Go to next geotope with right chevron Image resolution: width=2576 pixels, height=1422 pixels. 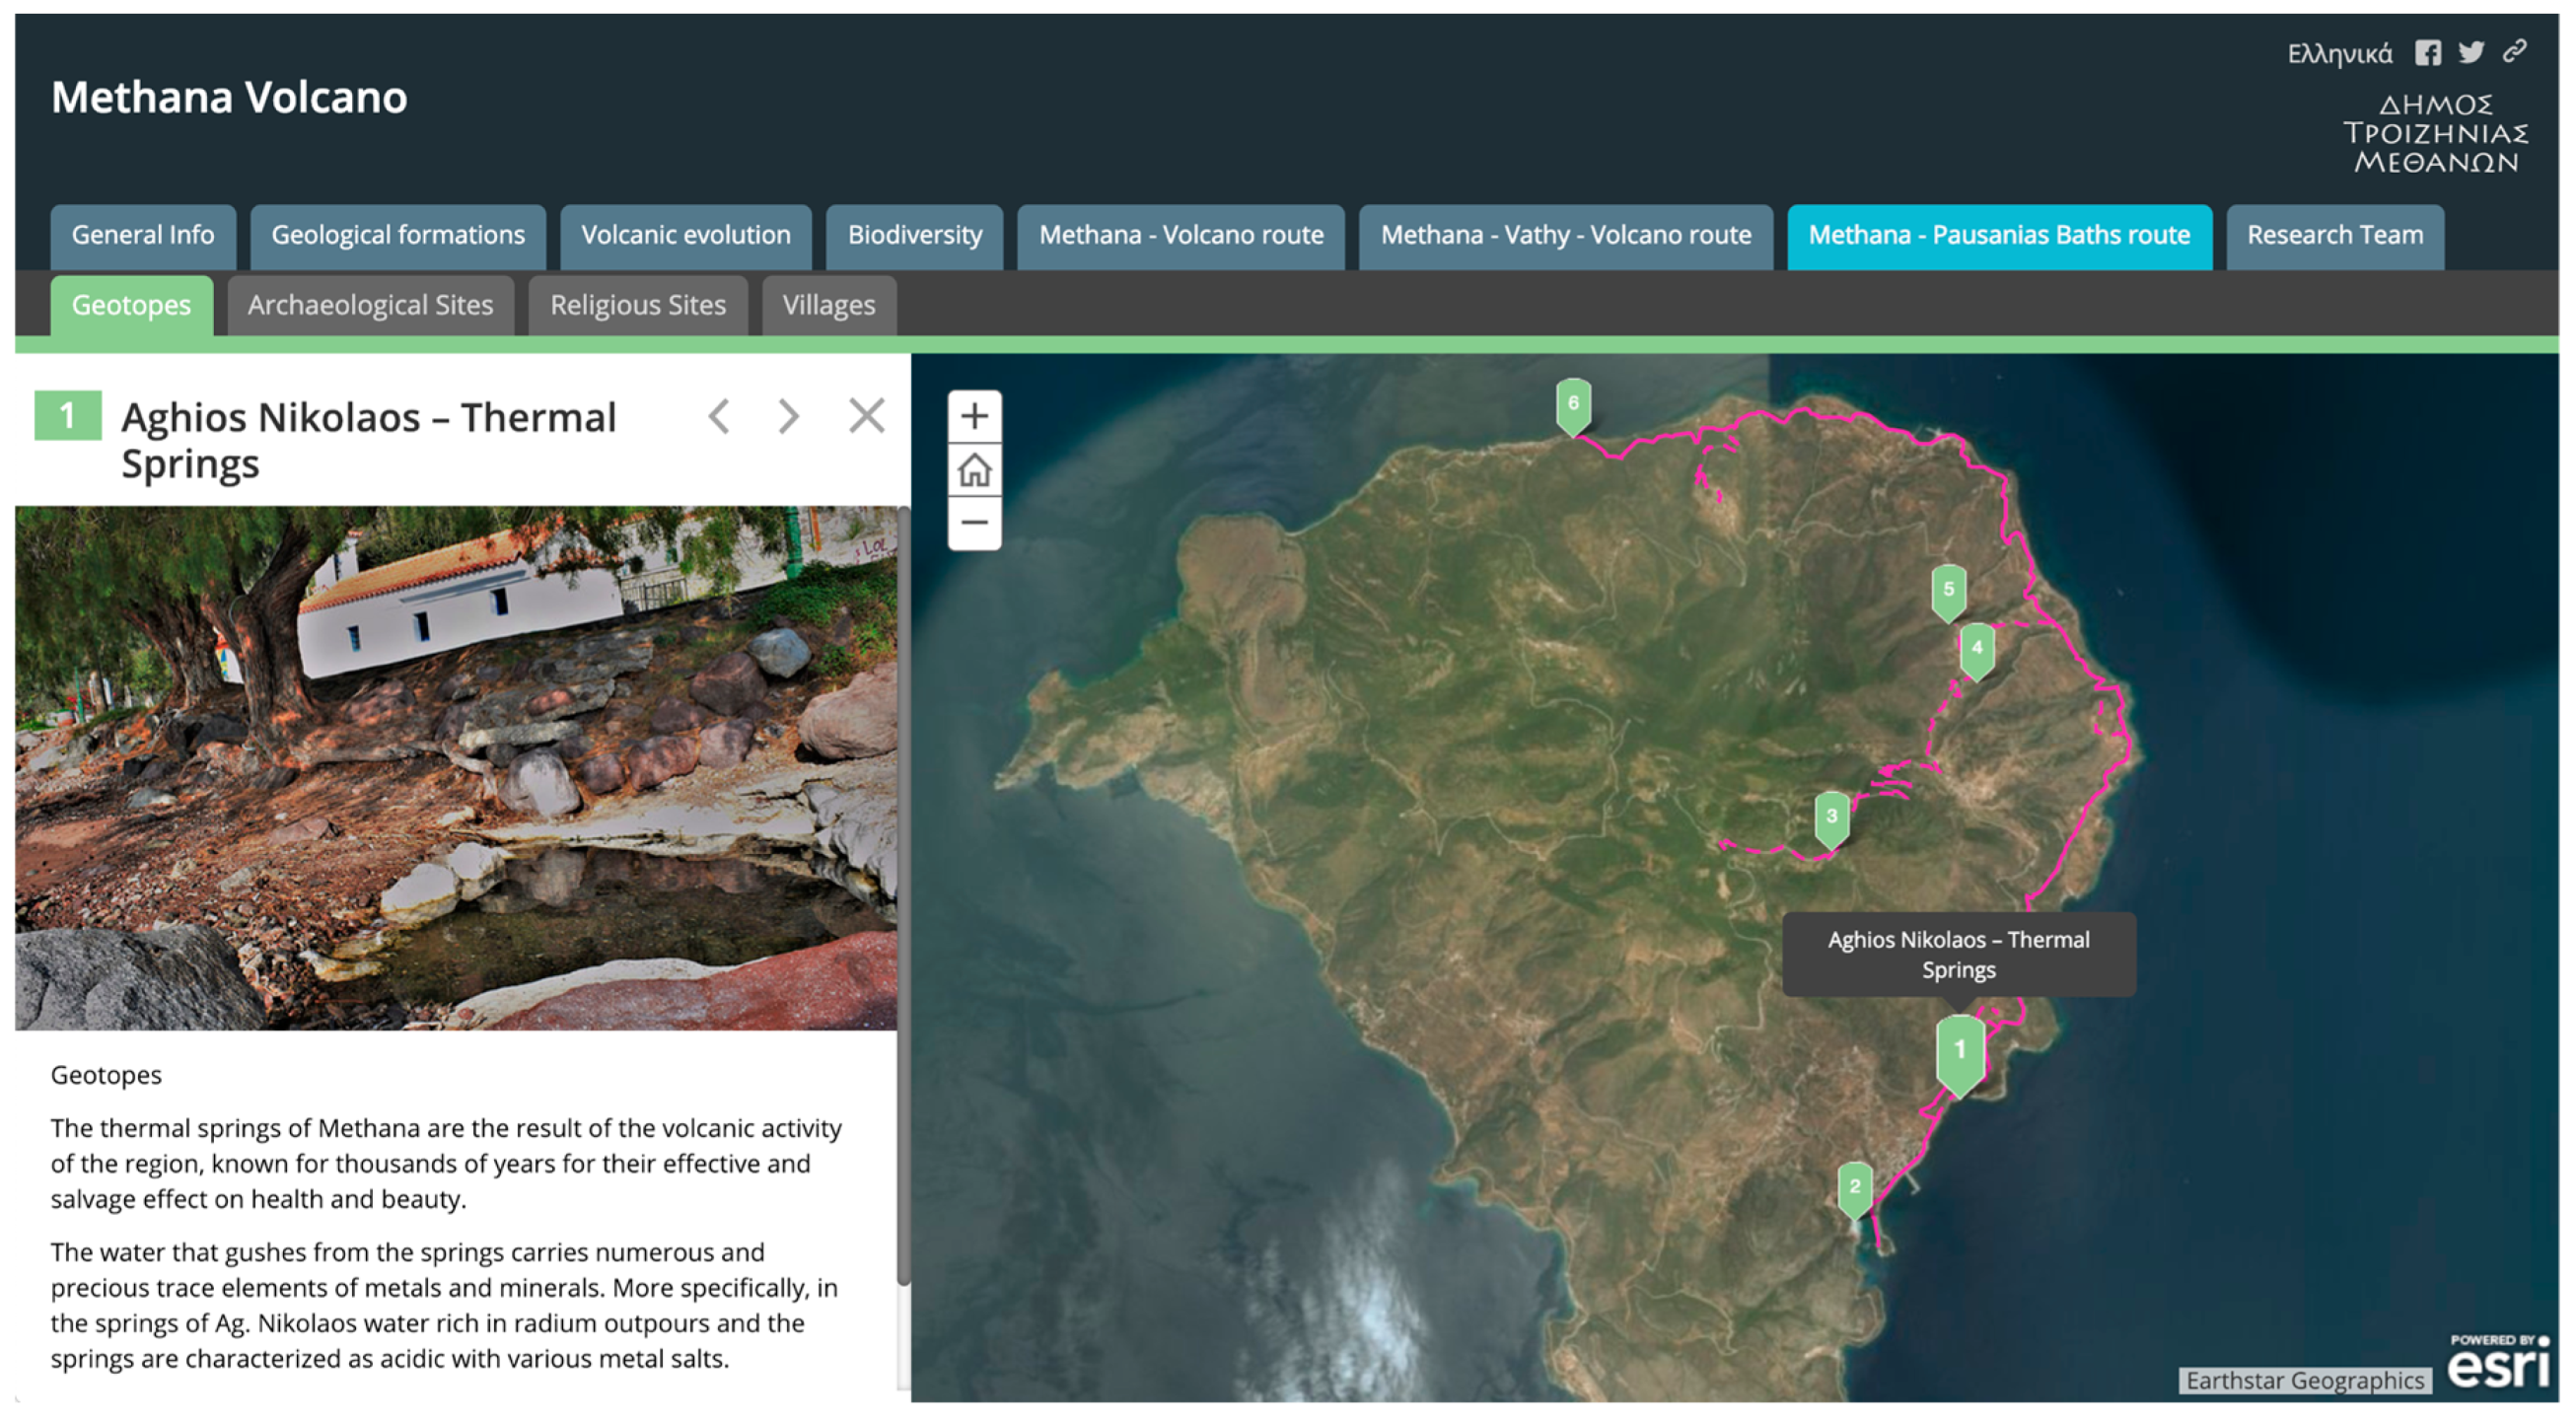coord(789,416)
